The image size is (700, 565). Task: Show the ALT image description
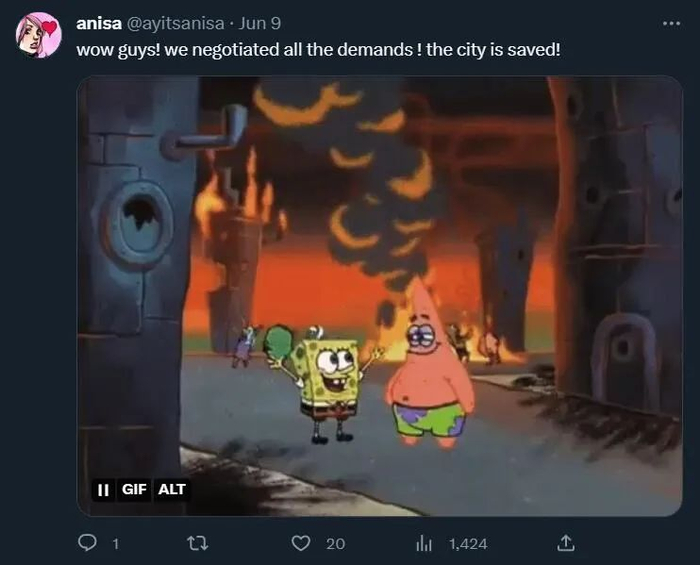tap(172, 490)
